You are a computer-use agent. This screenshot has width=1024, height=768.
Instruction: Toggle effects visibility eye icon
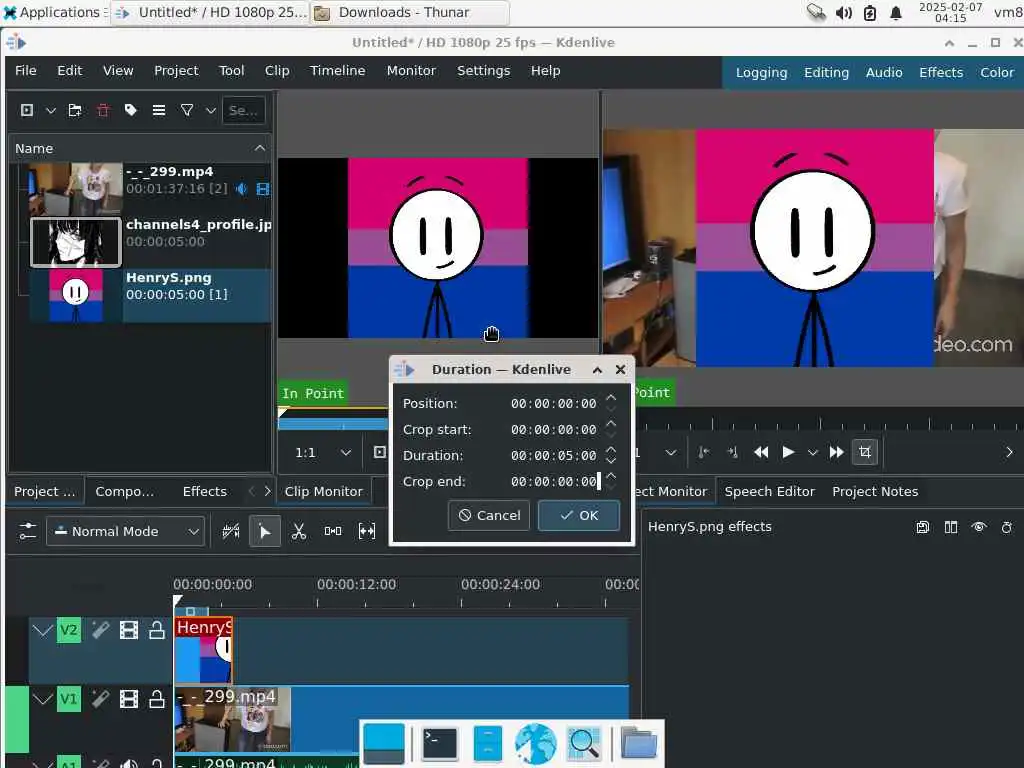tap(979, 527)
